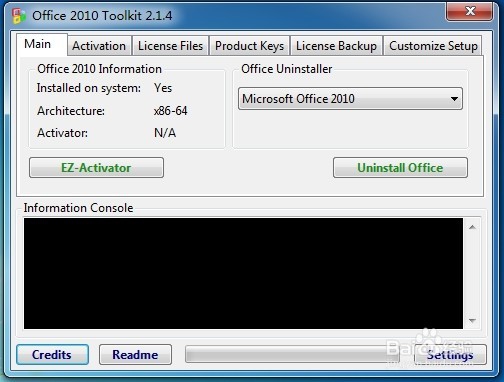This screenshot has height=382, width=504.
Task: Open the Settings button
Action: point(450,355)
